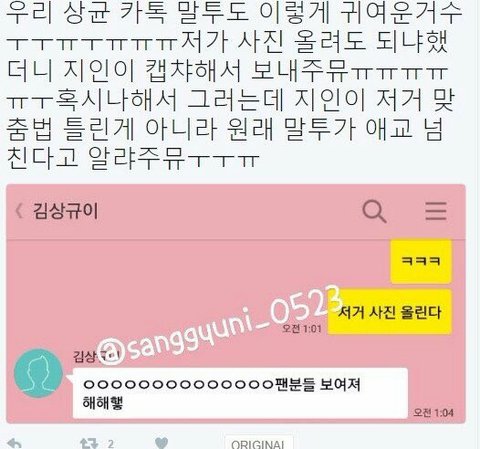Tap the back chevron beside 김상규이
The height and width of the screenshot is (449, 480).
19,211
